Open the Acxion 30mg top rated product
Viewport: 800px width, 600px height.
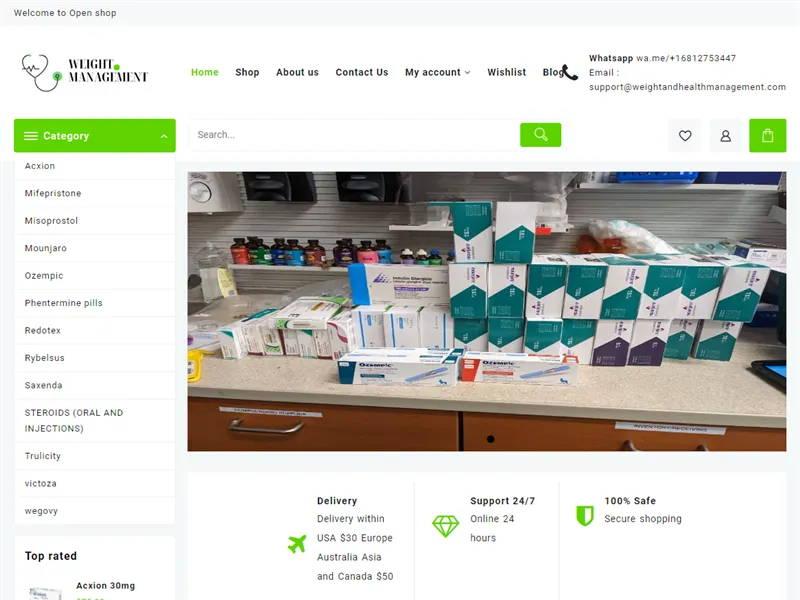pos(106,586)
